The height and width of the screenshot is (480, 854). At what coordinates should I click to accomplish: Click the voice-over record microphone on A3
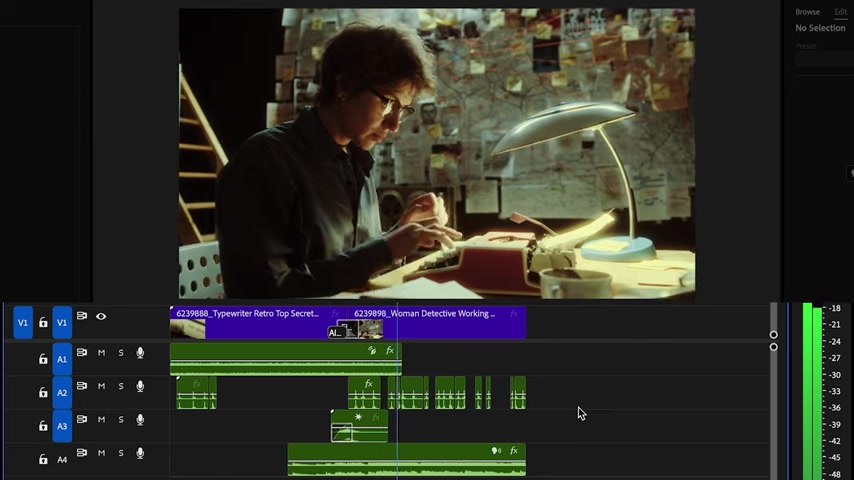click(x=140, y=420)
